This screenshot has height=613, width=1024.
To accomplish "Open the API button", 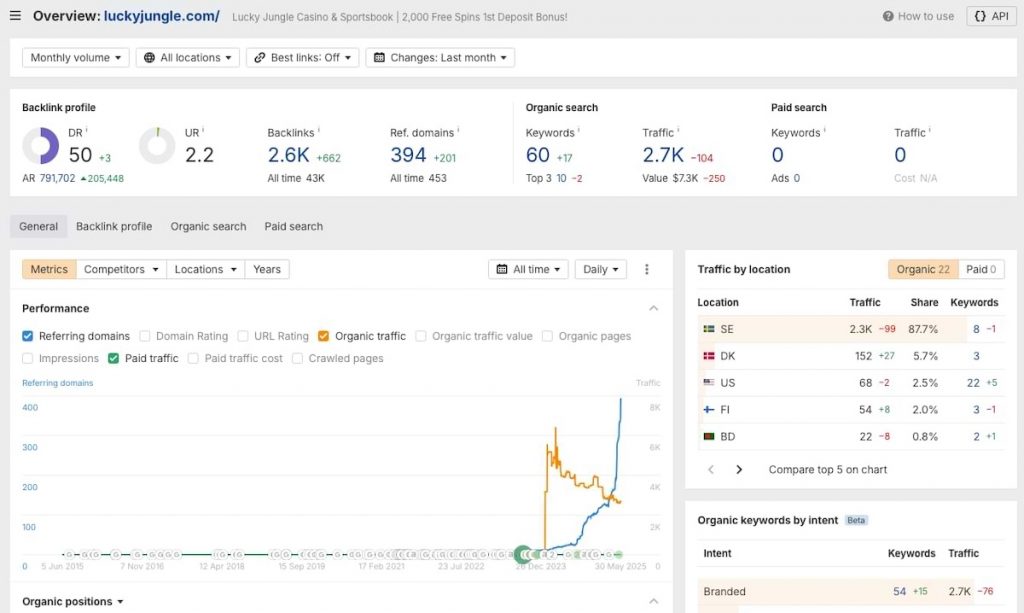I will coord(991,16).
